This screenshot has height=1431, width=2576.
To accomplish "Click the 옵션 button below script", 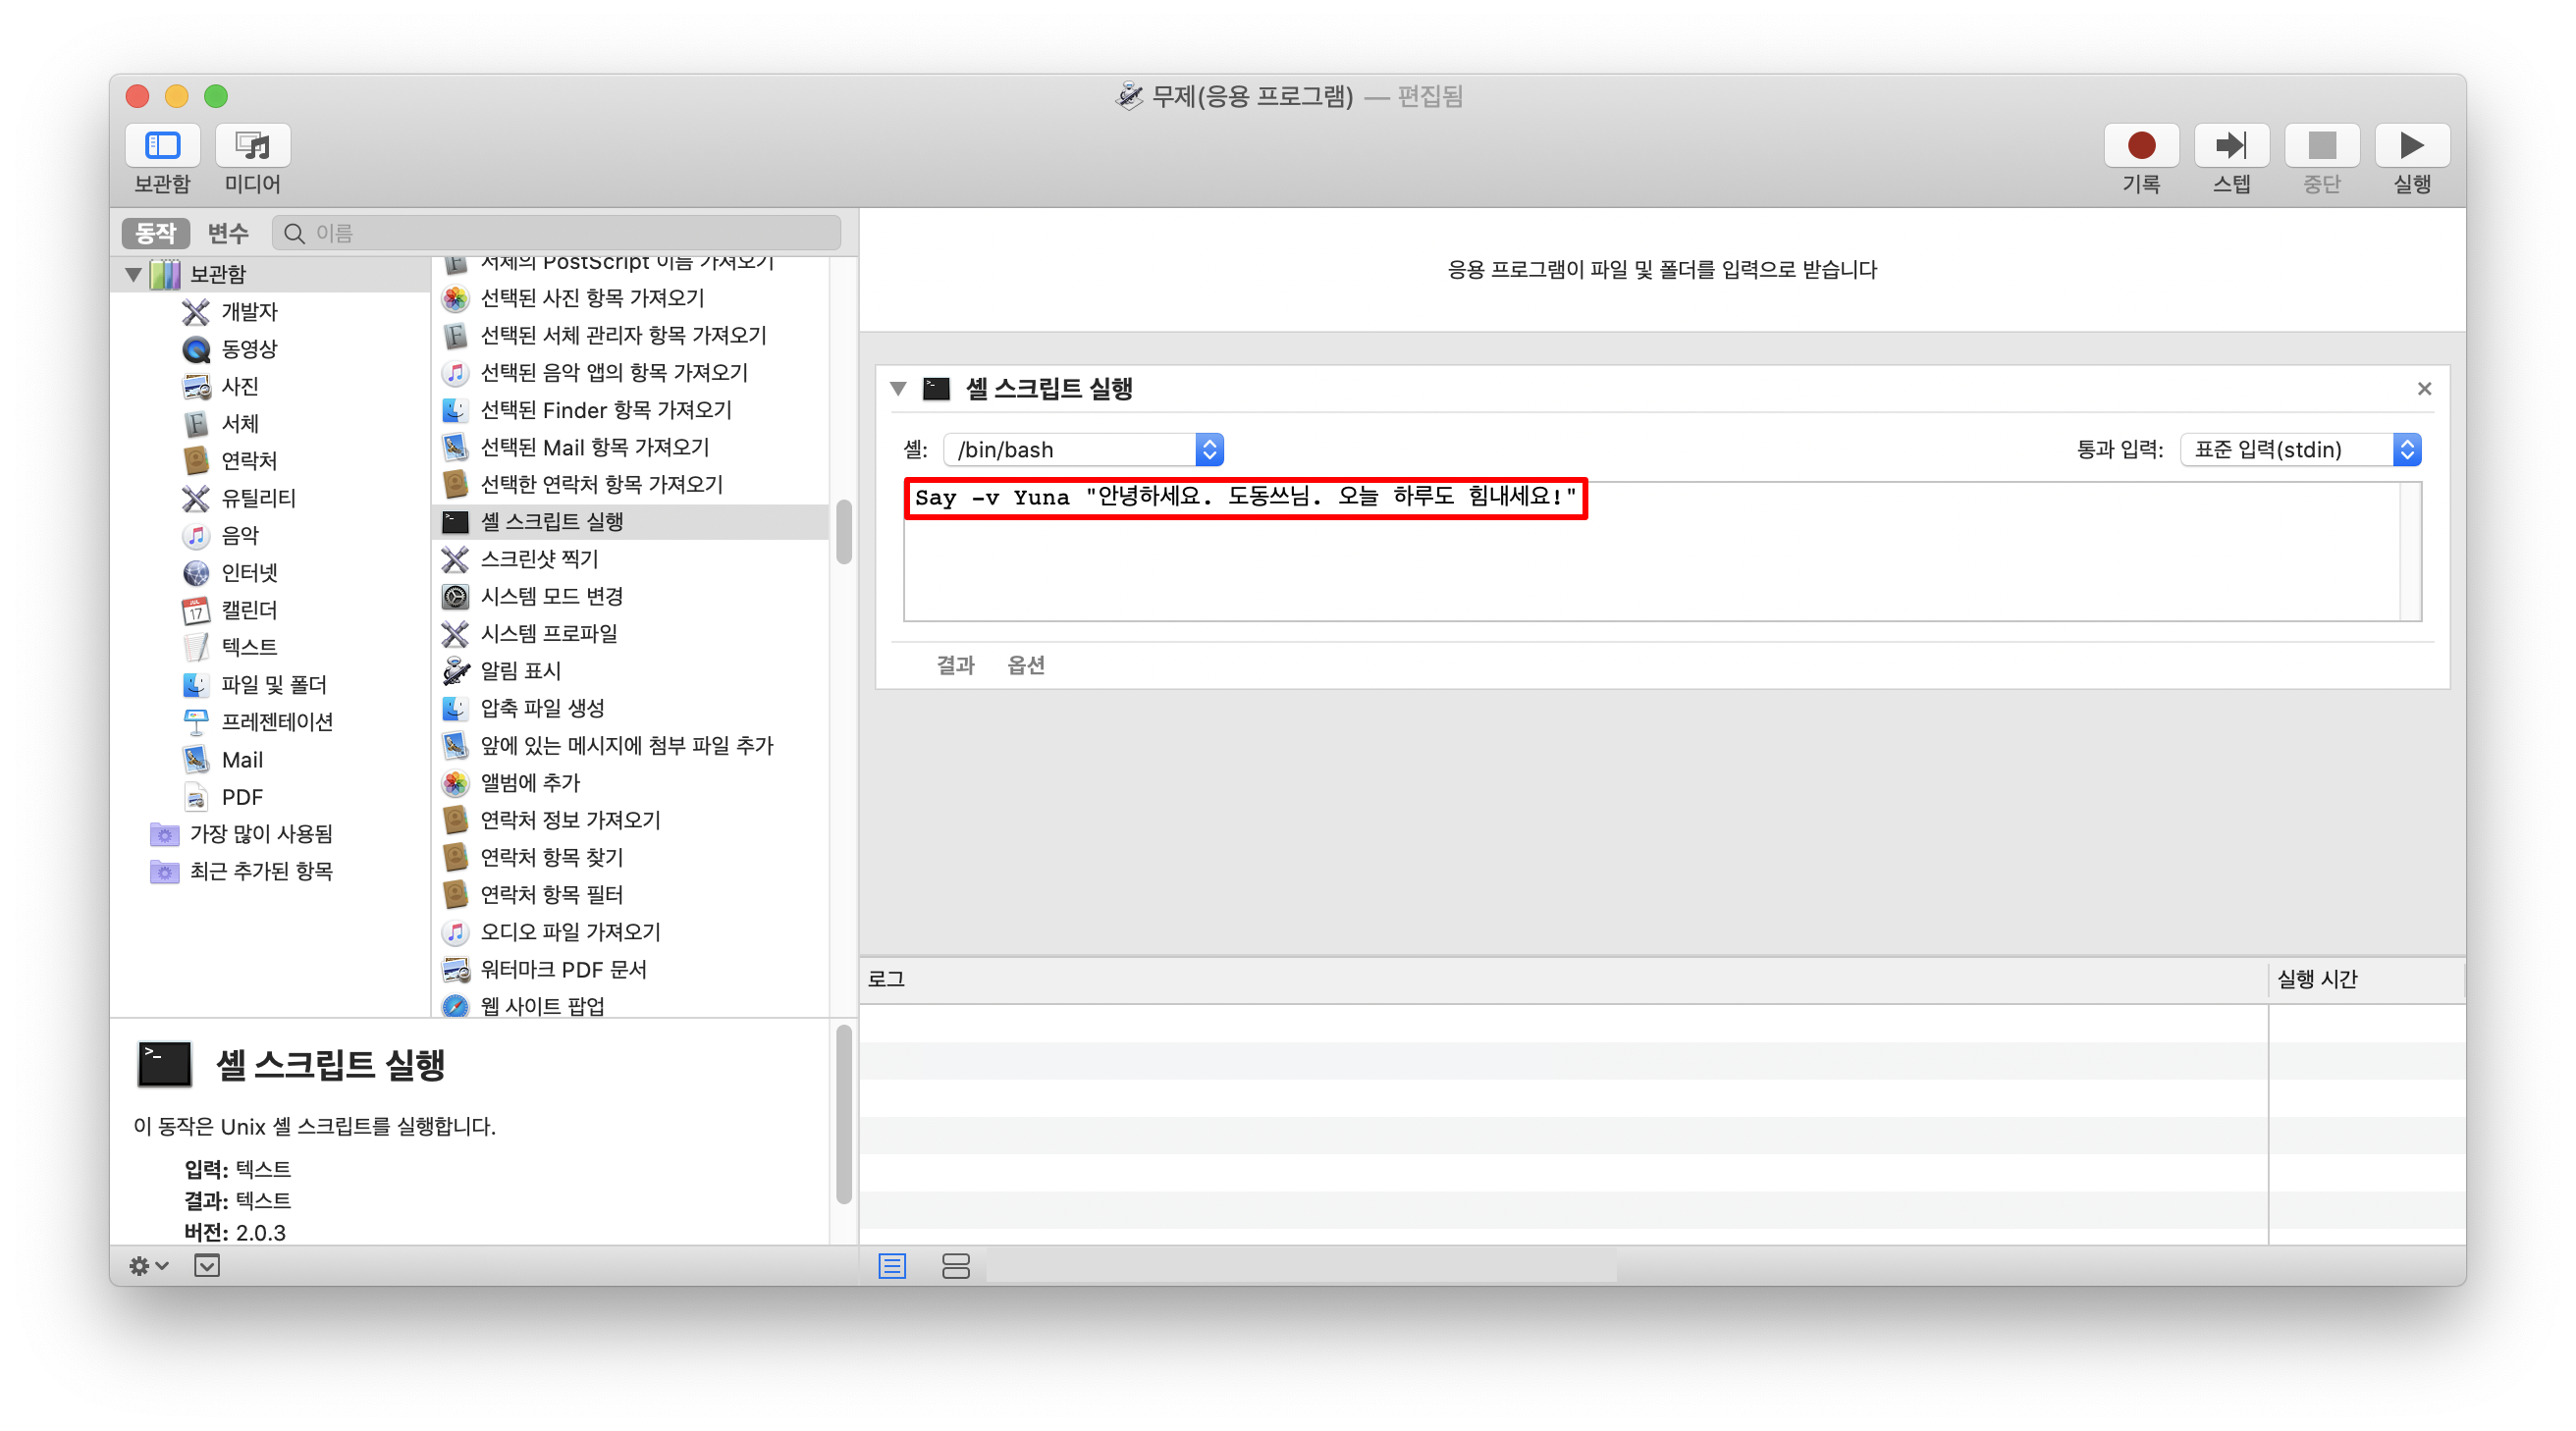I will [x=1025, y=665].
